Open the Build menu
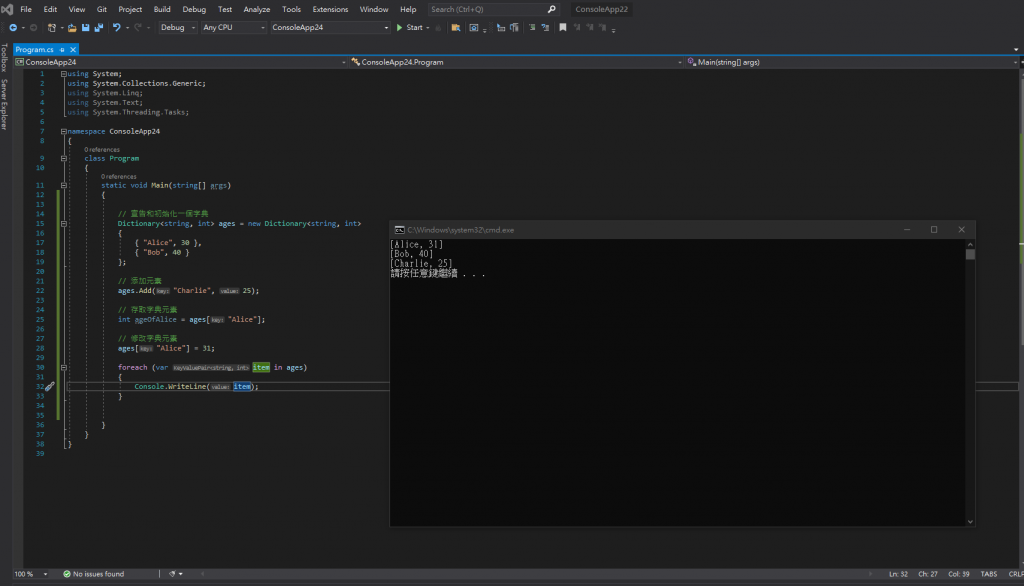The height and width of the screenshot is (586, 1024). click(x=162, y=9)
